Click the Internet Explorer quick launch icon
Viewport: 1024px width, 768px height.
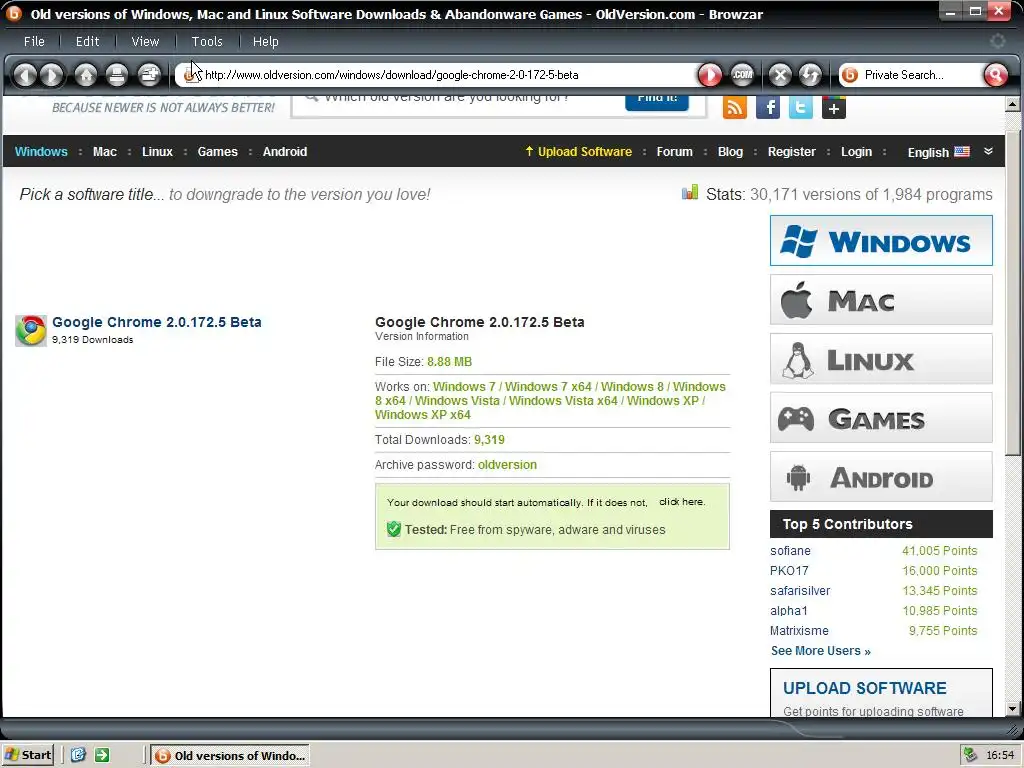(78, 756)
